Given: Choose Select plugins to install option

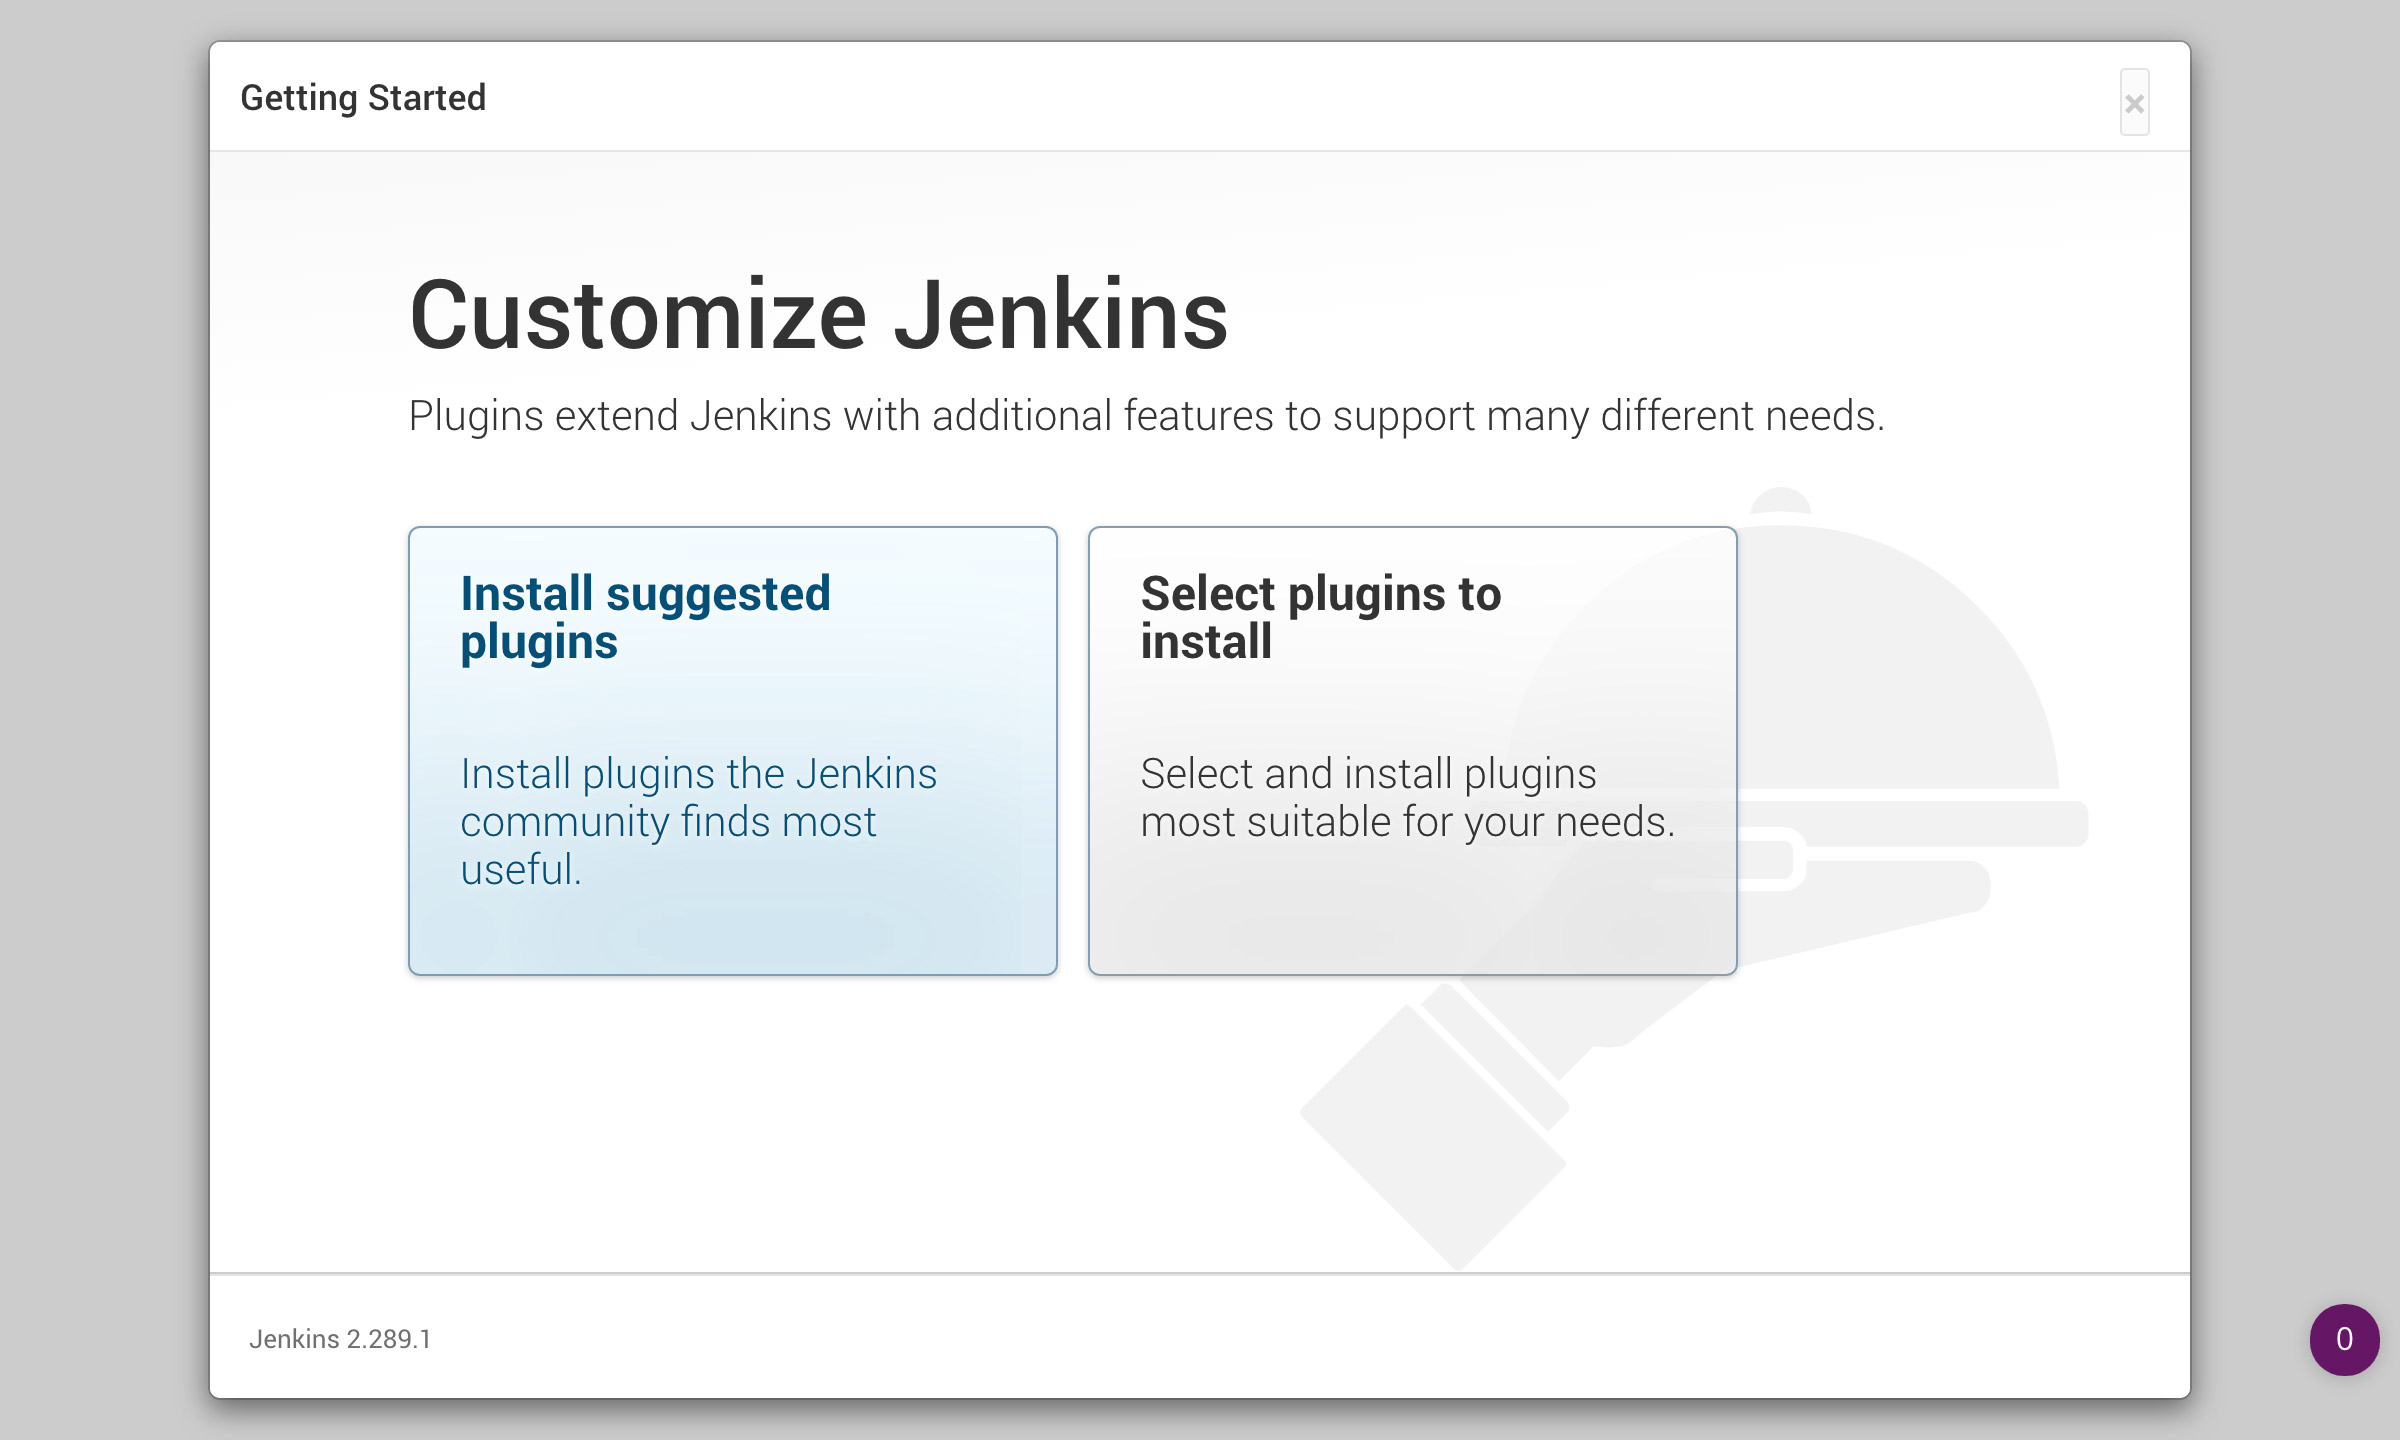Looking at the screenshot, I should 1412,750.
